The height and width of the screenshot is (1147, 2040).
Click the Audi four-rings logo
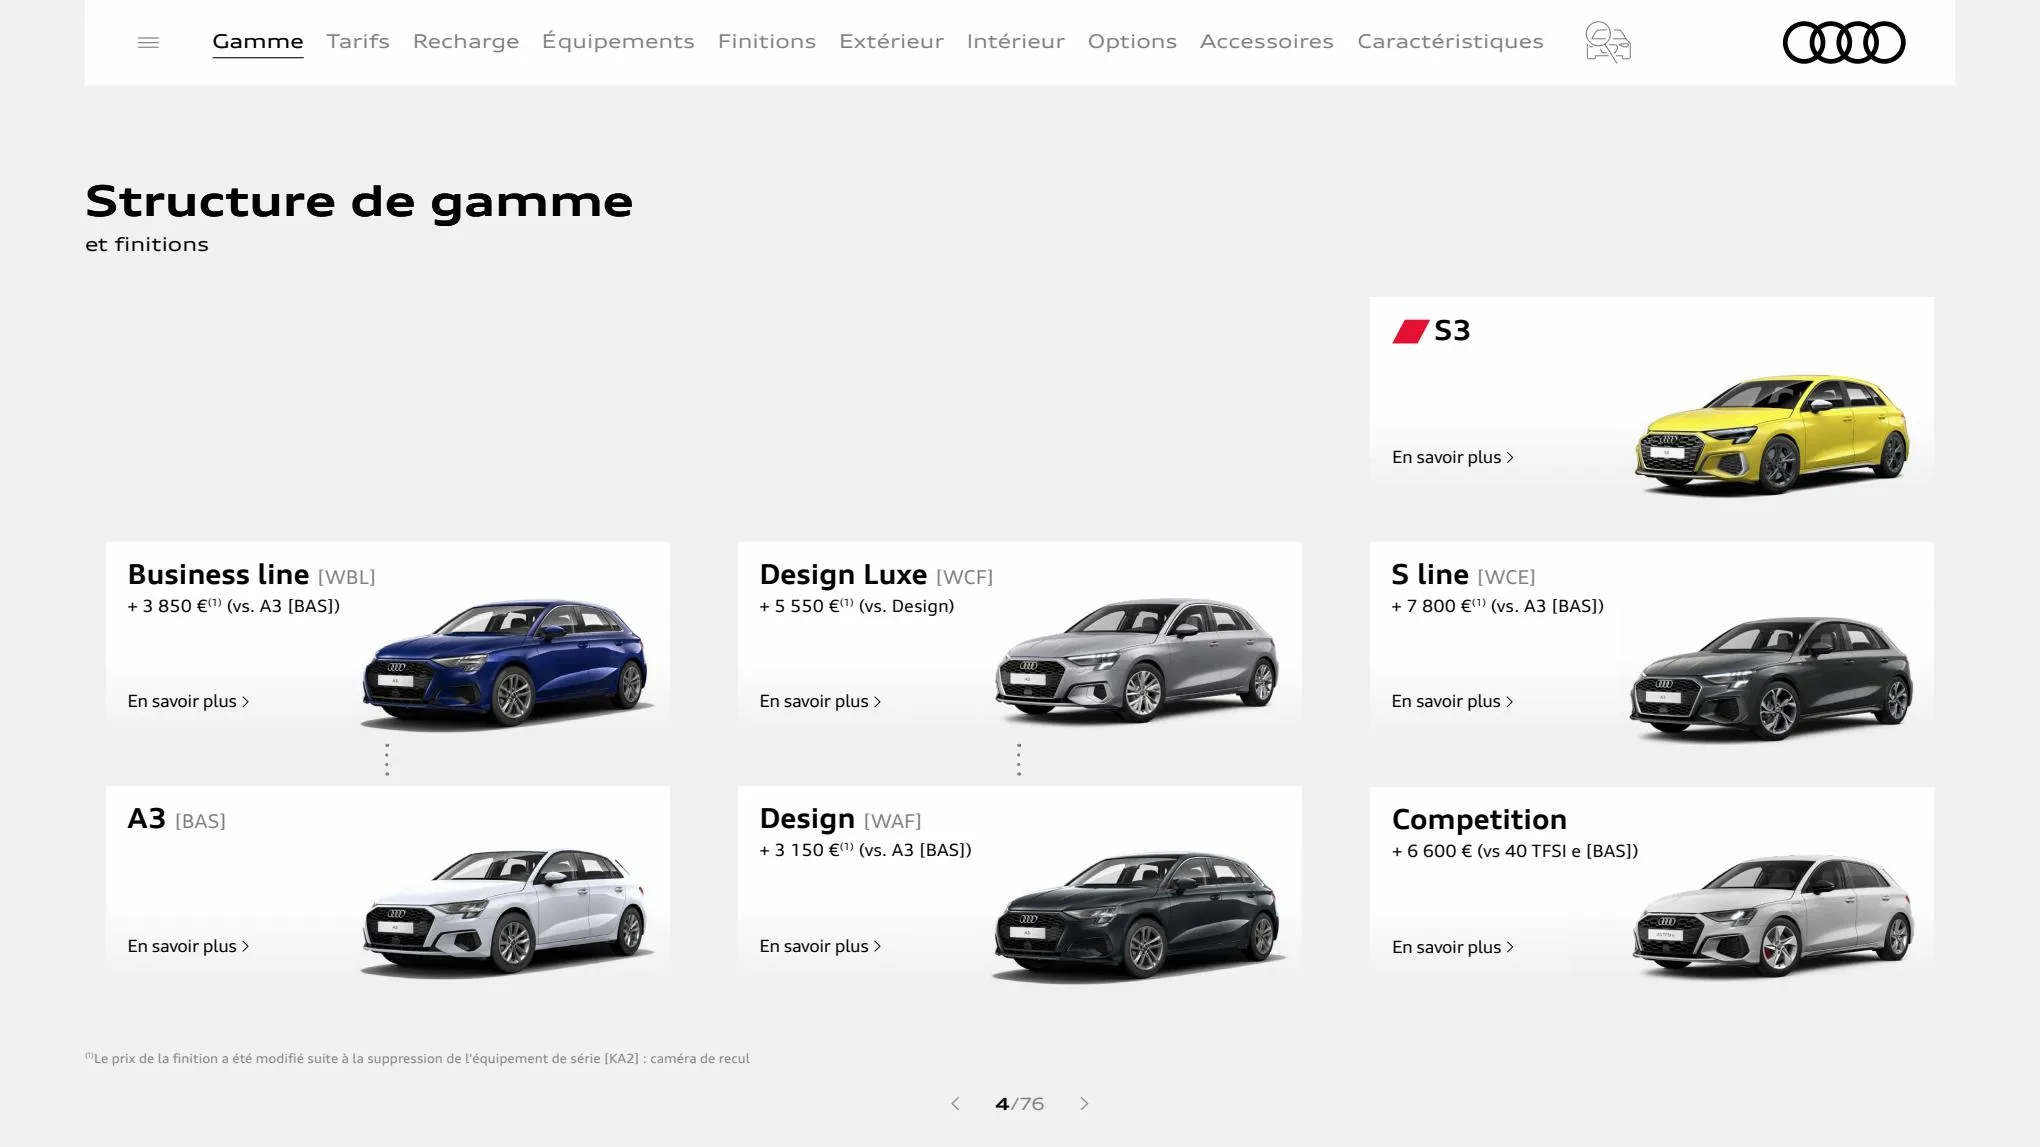pyautogui.click(x=1844, y=42)
